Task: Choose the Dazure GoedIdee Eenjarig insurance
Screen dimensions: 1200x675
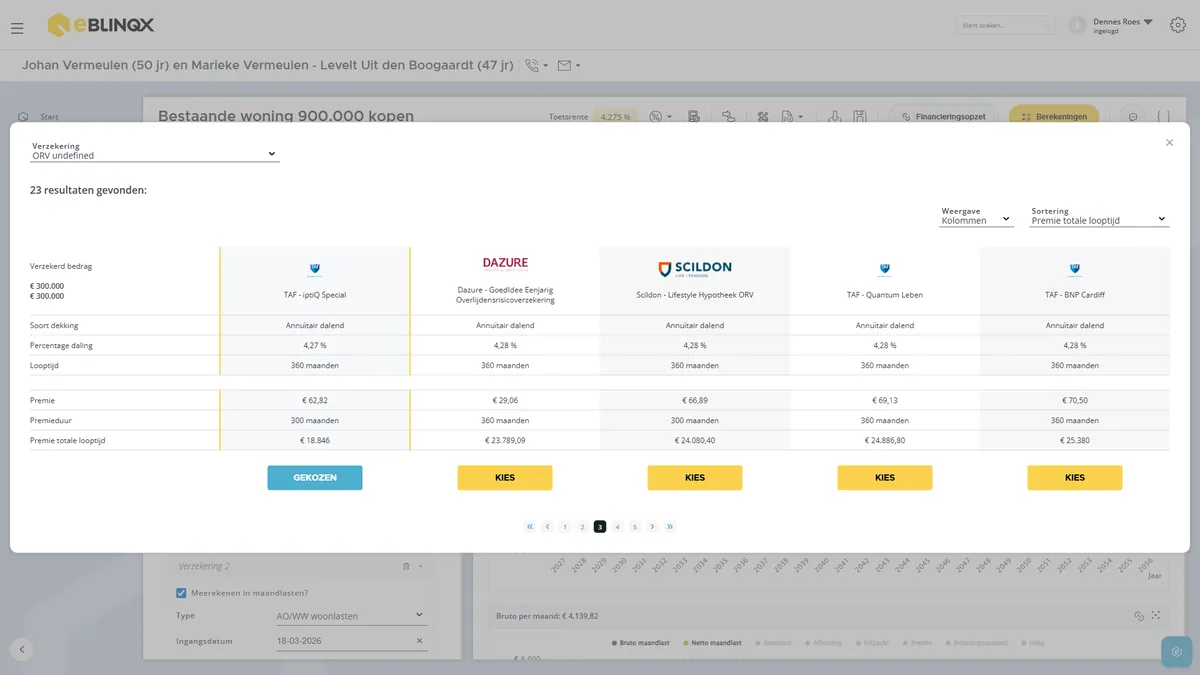Action: (505, 478)
